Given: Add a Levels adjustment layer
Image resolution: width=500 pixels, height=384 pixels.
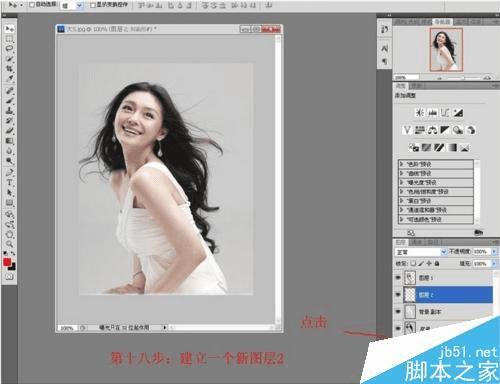Looking at the screenshot, I should click(x=433, y=113).
